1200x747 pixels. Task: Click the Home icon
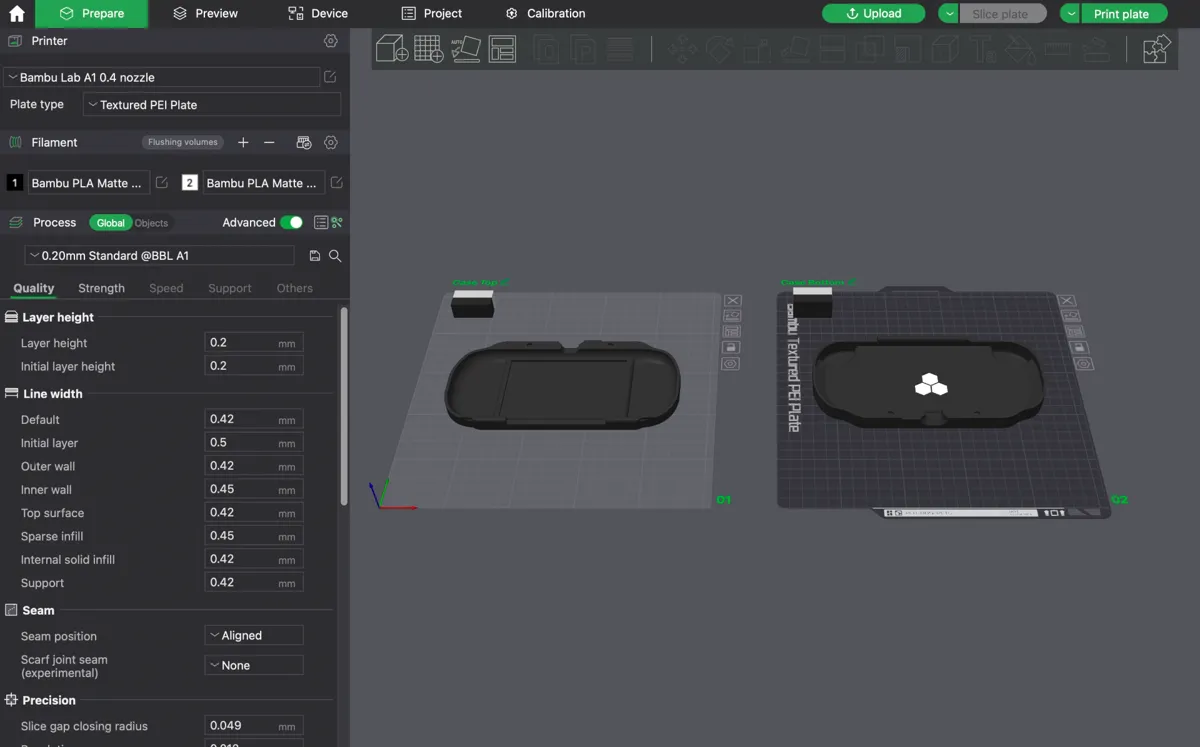(x=16, y=14)
